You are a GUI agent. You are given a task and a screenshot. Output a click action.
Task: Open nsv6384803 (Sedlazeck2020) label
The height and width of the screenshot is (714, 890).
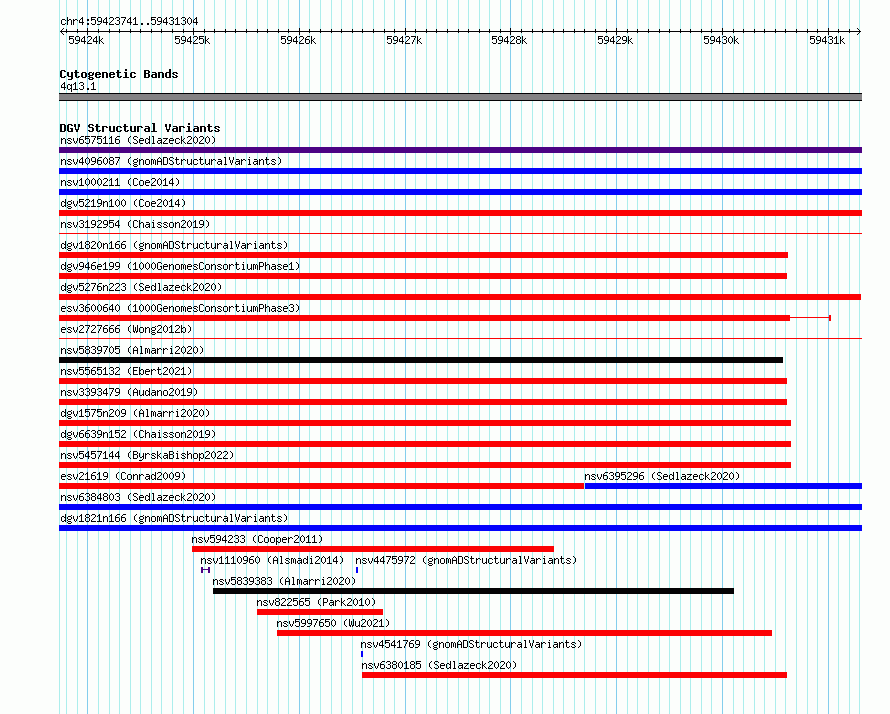tap(138, 497)
